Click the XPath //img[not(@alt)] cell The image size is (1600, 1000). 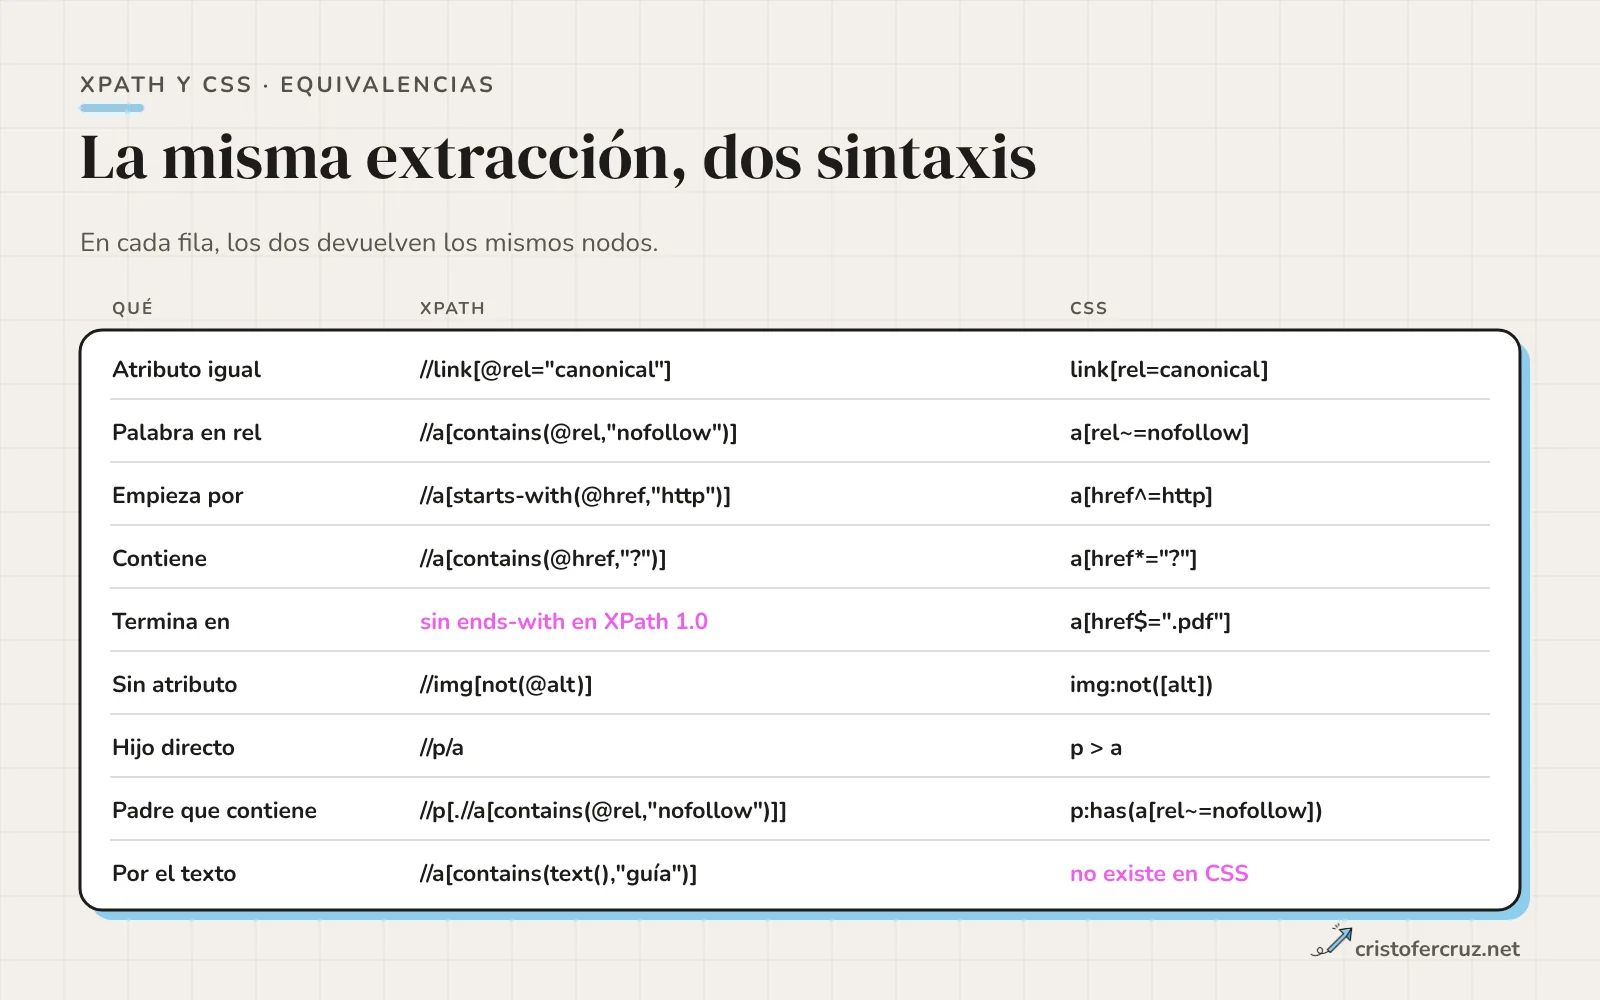tap(506, 685)
